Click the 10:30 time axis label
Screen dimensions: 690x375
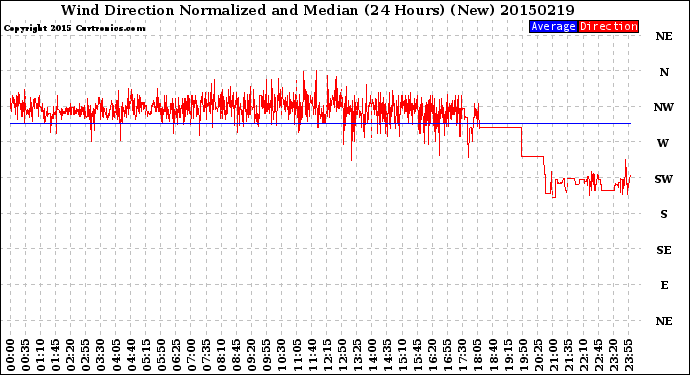tap(282, 355)
